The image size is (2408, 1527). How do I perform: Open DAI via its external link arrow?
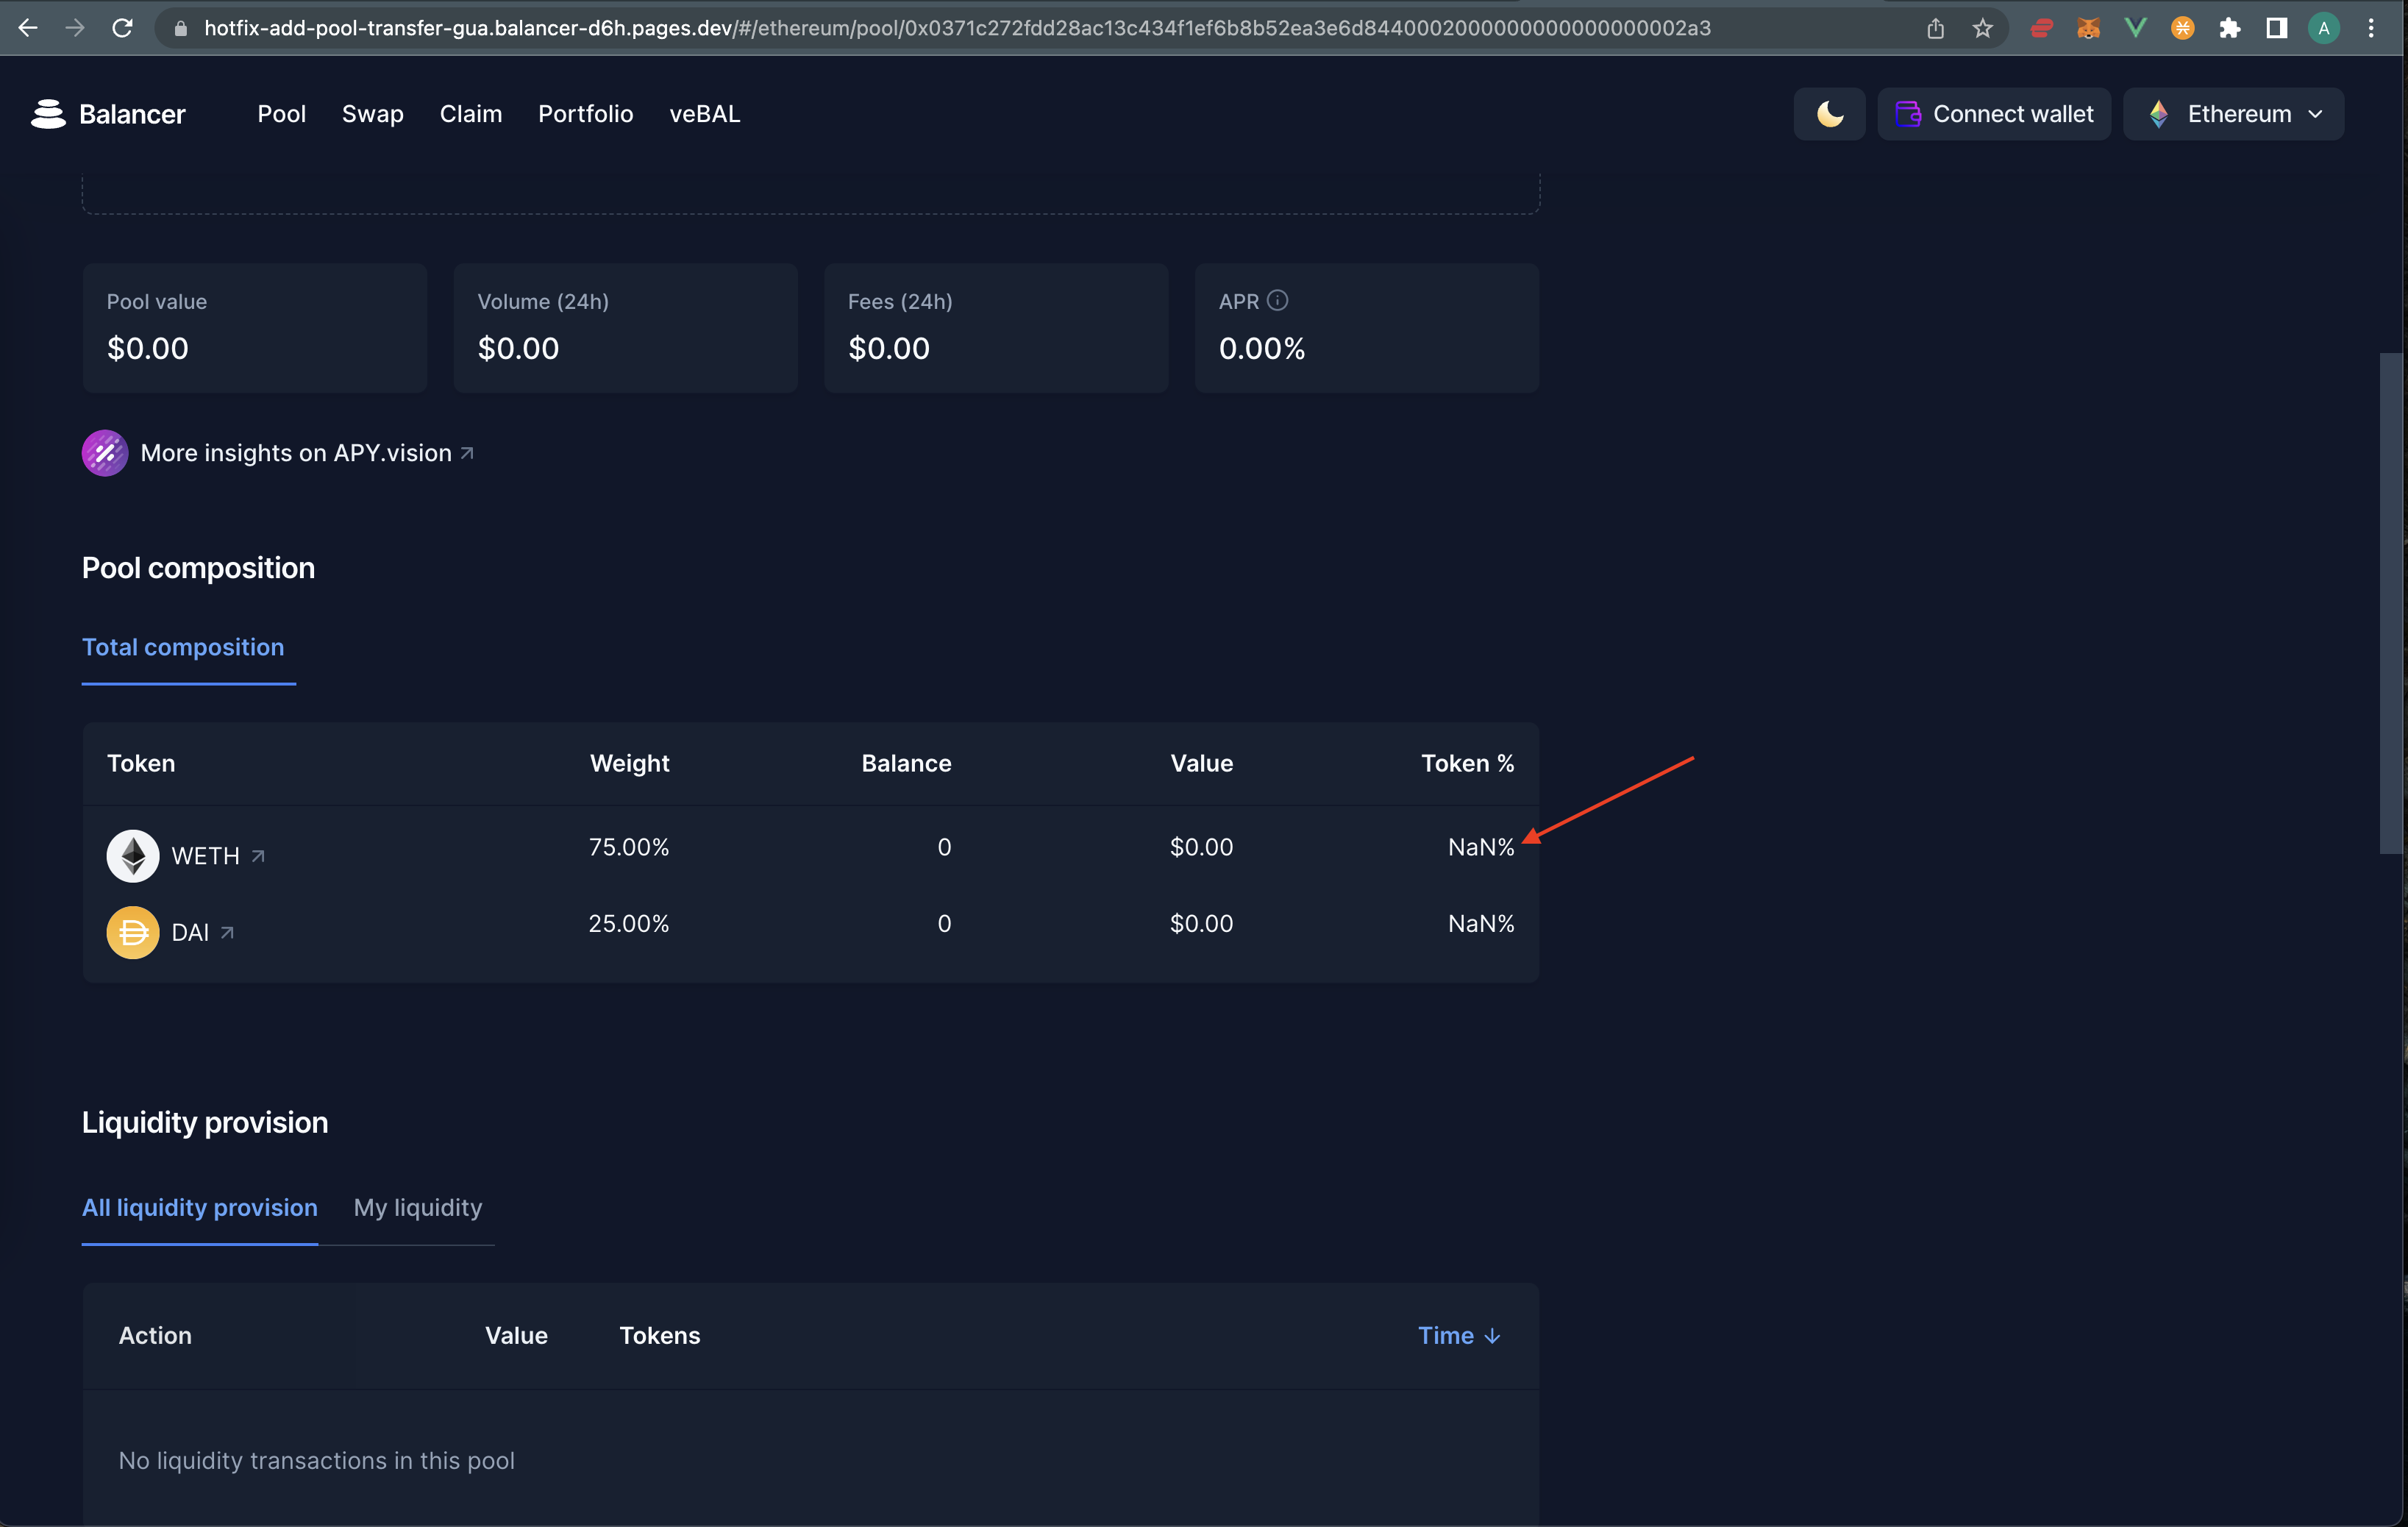[228, 932]
